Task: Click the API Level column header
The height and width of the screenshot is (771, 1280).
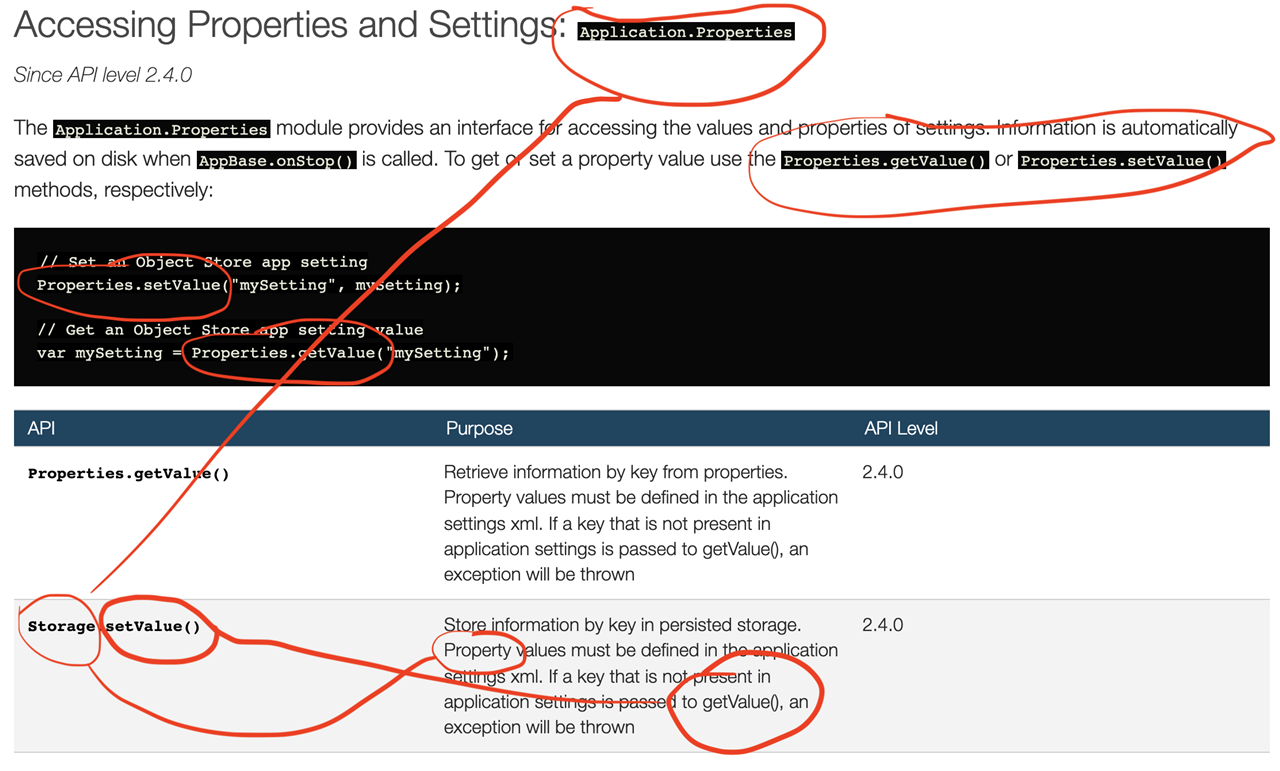Action: click(x=901, y=428)
